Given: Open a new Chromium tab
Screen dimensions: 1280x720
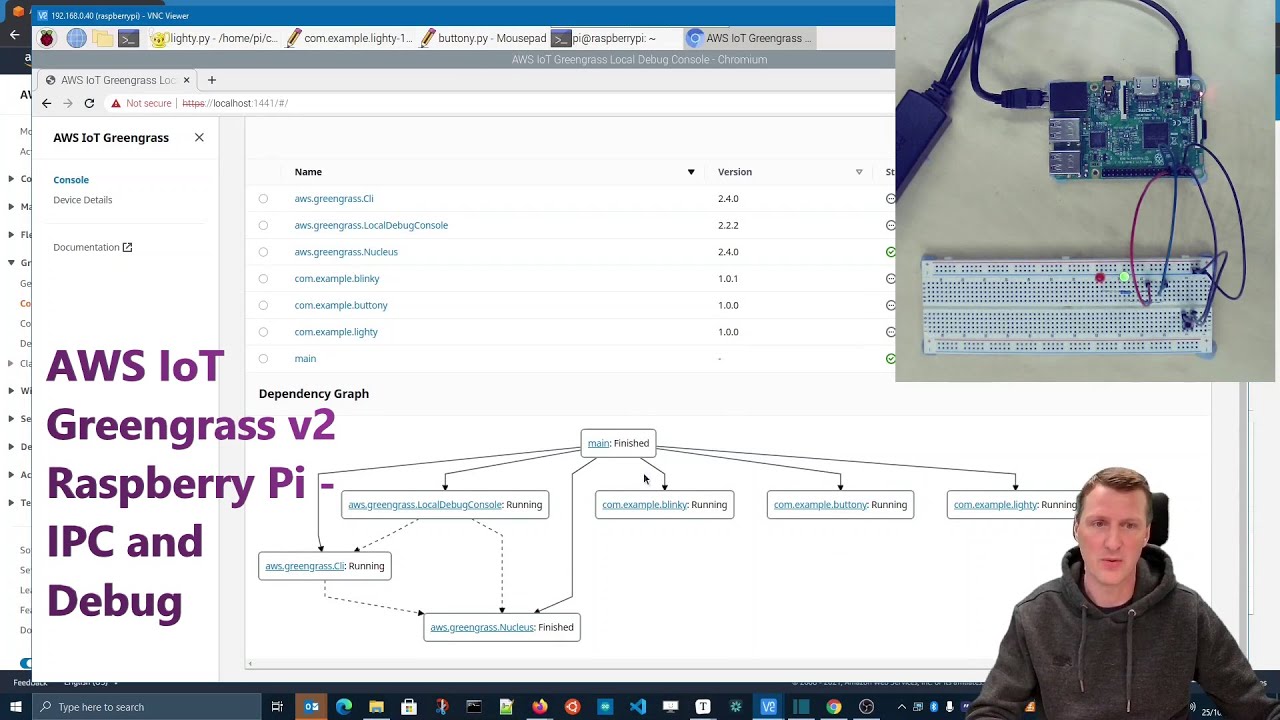Looking at the screenshot, I should tap(212, 80).
